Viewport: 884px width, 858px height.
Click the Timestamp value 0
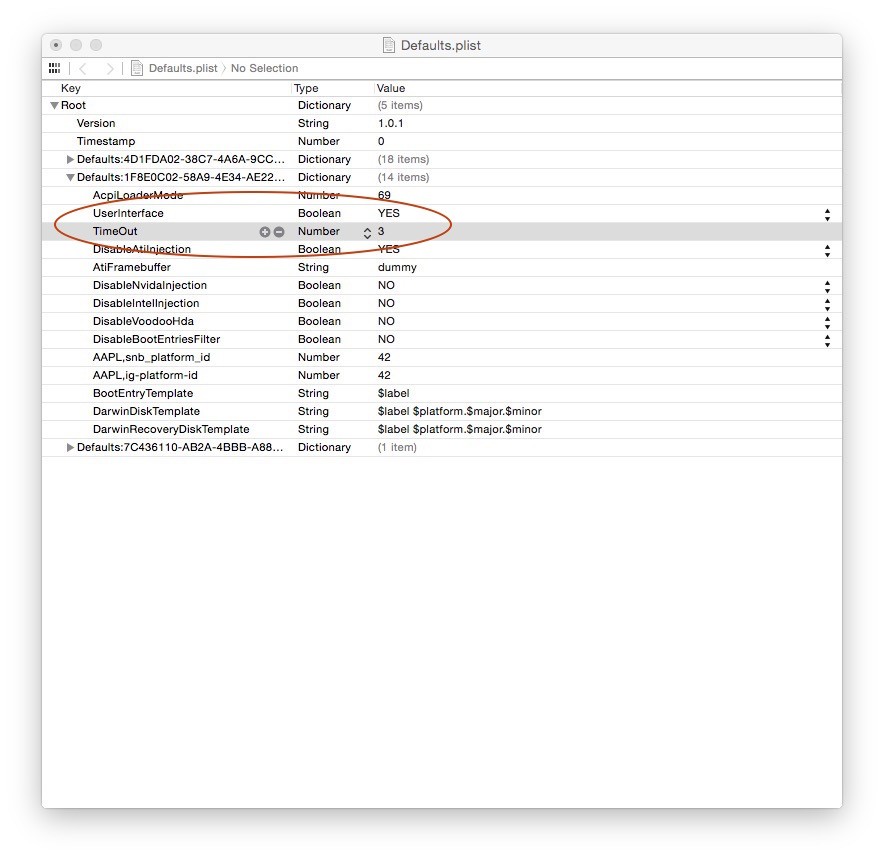coord(381,141)
